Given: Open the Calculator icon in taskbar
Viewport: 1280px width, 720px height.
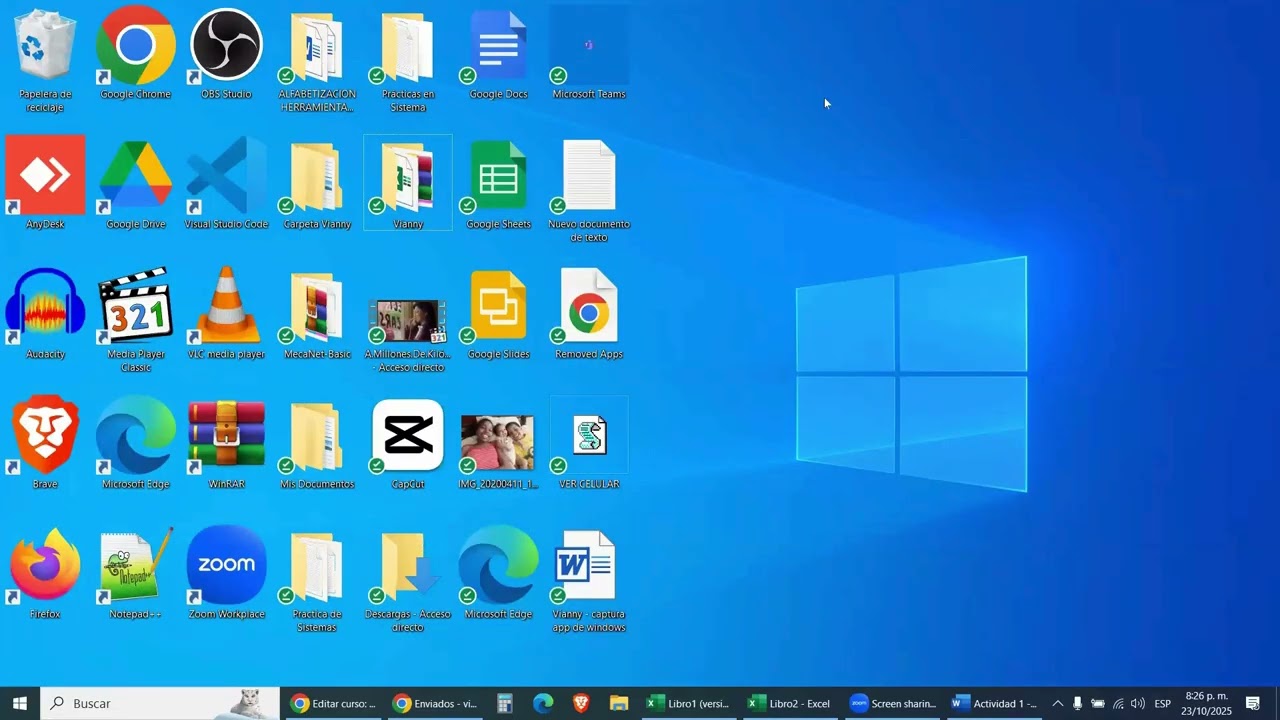Looking at the screenshot, I should [505, 703].
